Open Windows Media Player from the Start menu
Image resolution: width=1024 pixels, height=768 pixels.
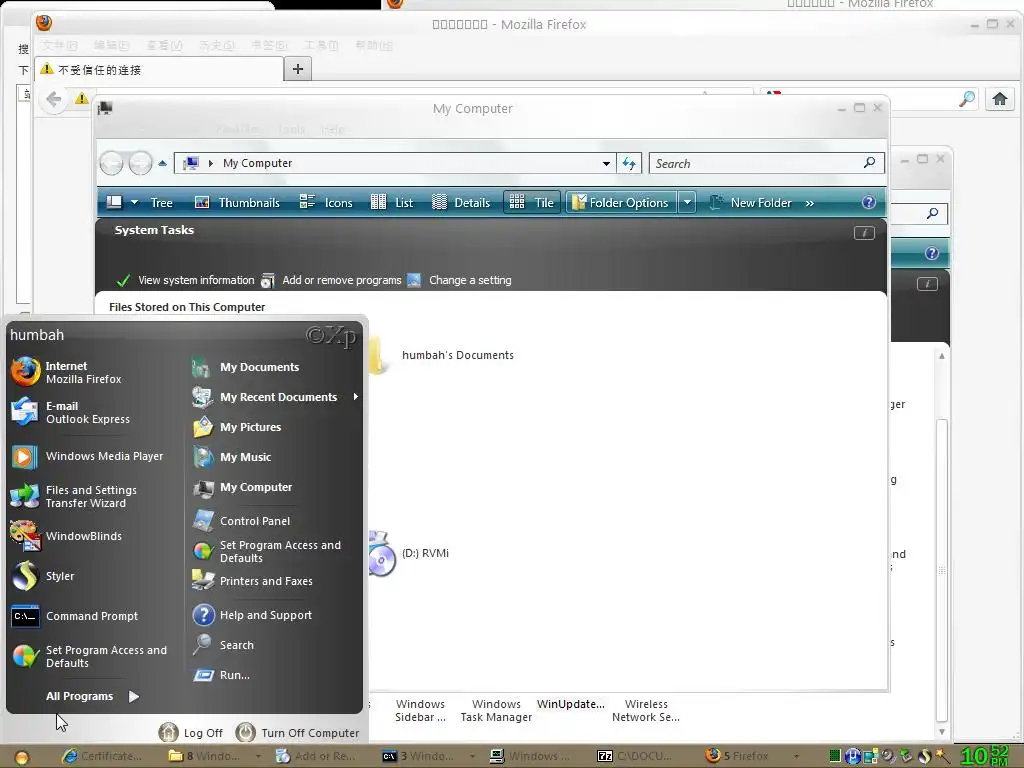(x=88, y=456)
